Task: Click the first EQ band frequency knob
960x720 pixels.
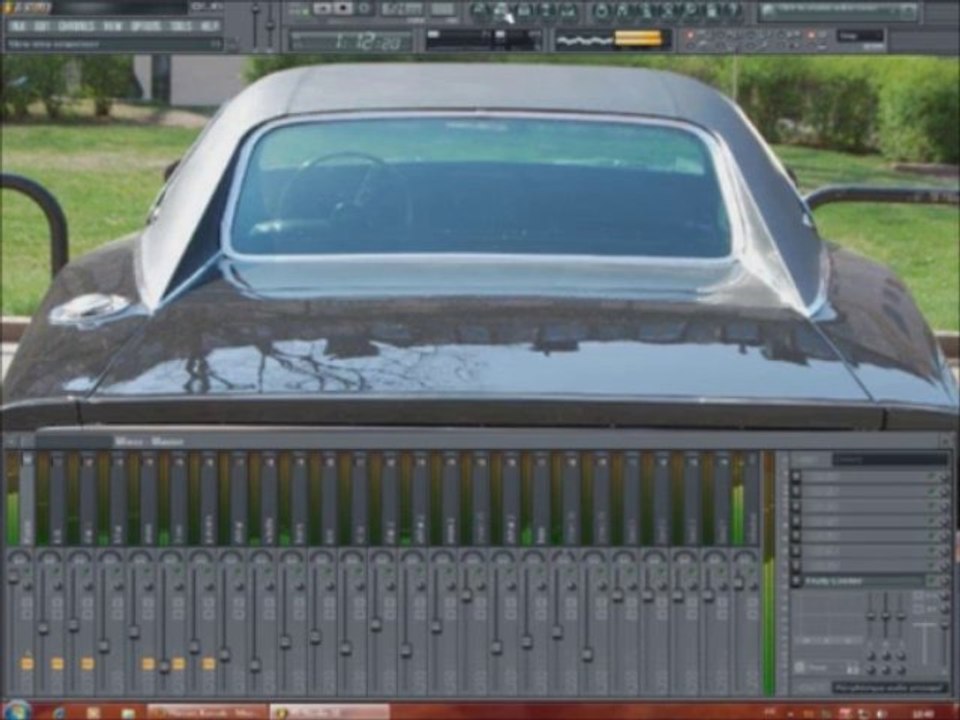Action: tap(871, 656)
